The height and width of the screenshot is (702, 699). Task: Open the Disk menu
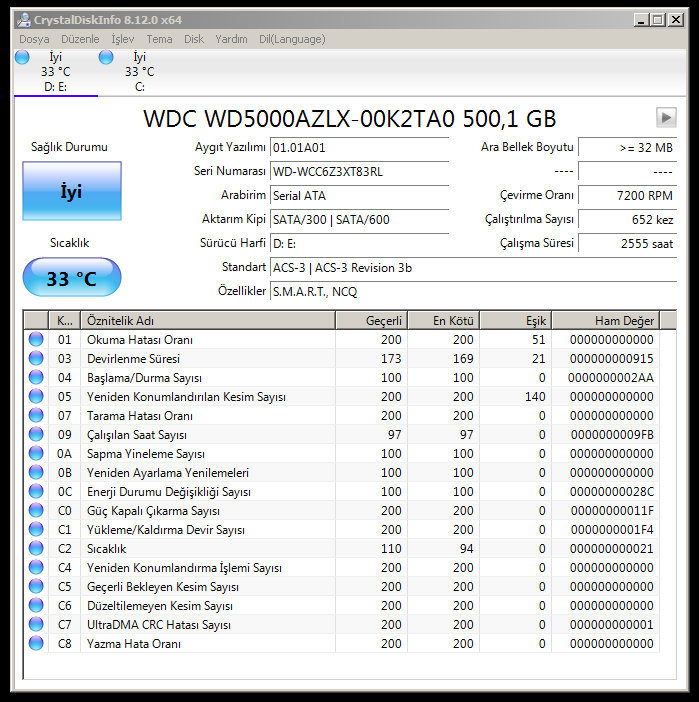194,39
